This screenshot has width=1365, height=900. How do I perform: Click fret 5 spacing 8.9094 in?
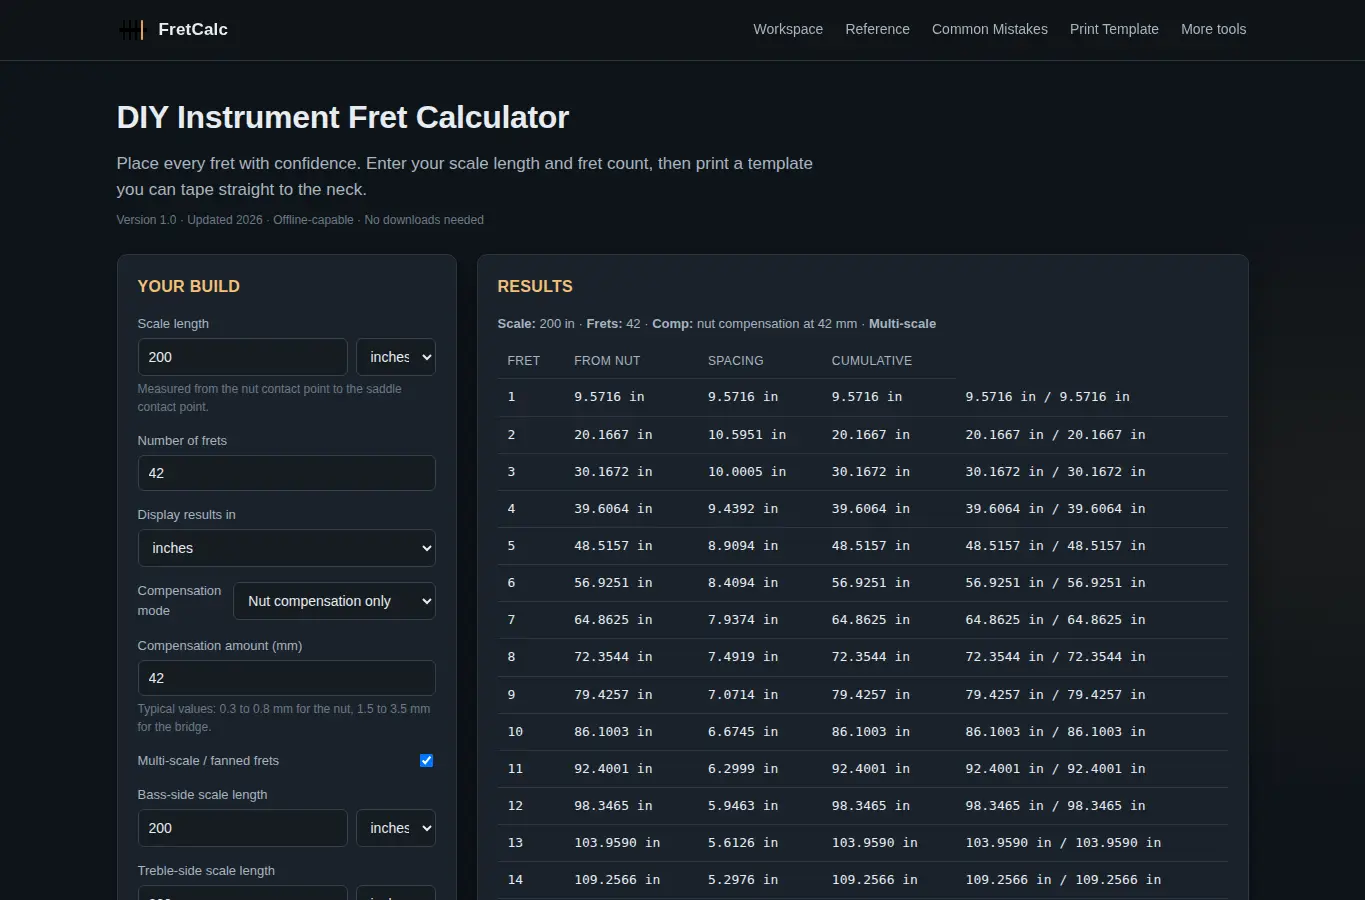pyautogui.click(x=743, y=546)
